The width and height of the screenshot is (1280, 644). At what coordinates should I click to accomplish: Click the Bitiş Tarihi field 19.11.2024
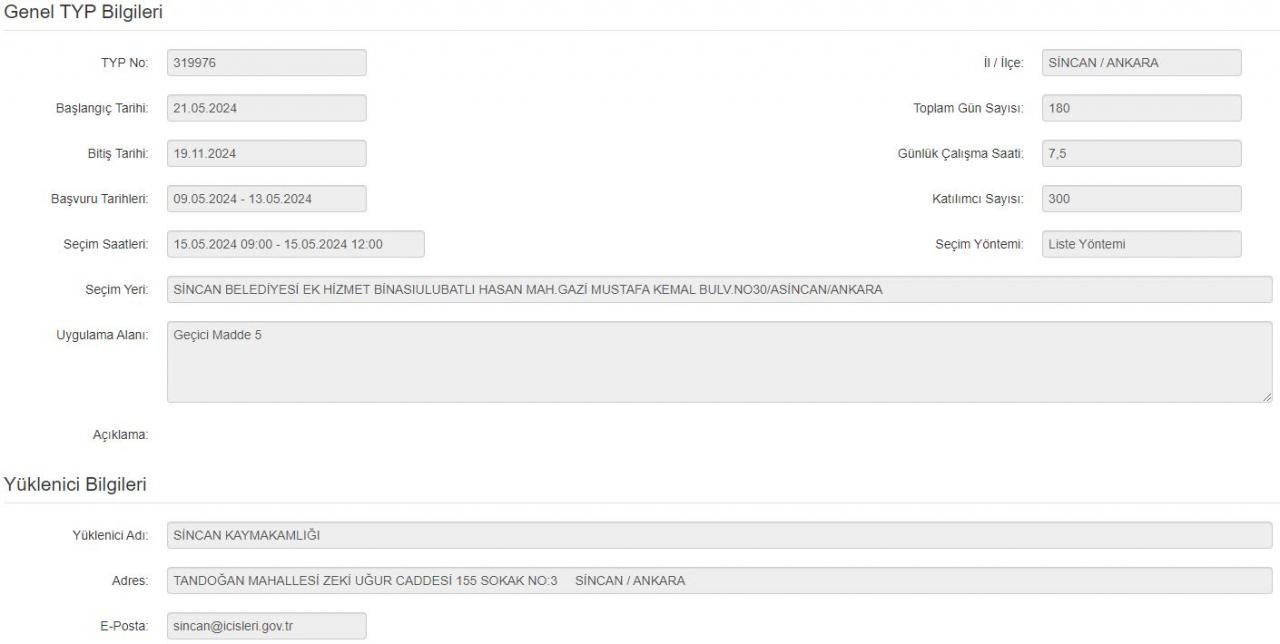pyautogui.click(x=266, y=154)
